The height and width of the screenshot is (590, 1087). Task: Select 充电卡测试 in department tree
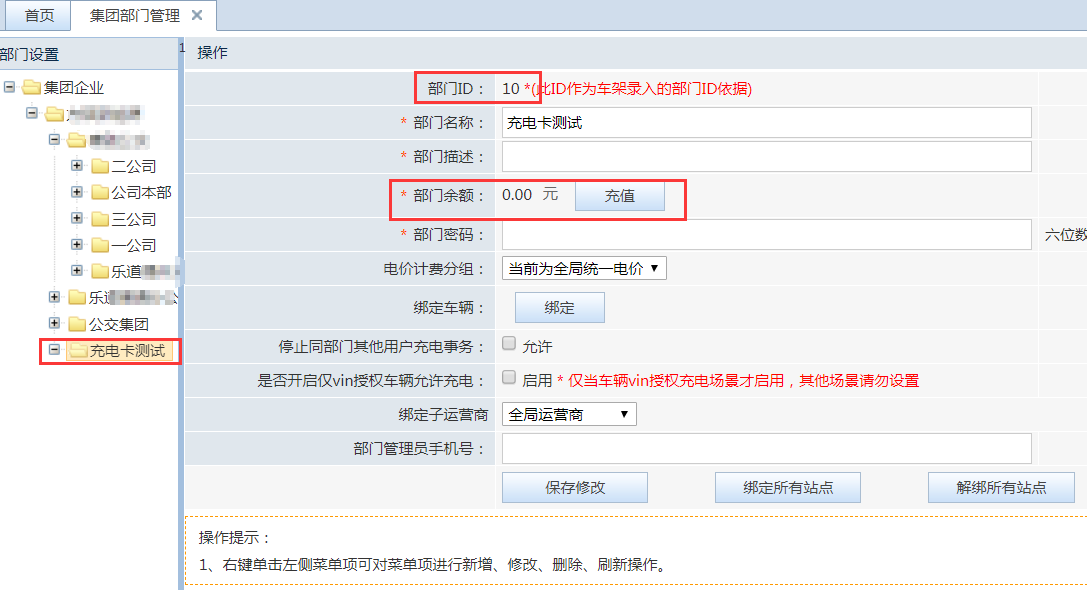point(127,351)
